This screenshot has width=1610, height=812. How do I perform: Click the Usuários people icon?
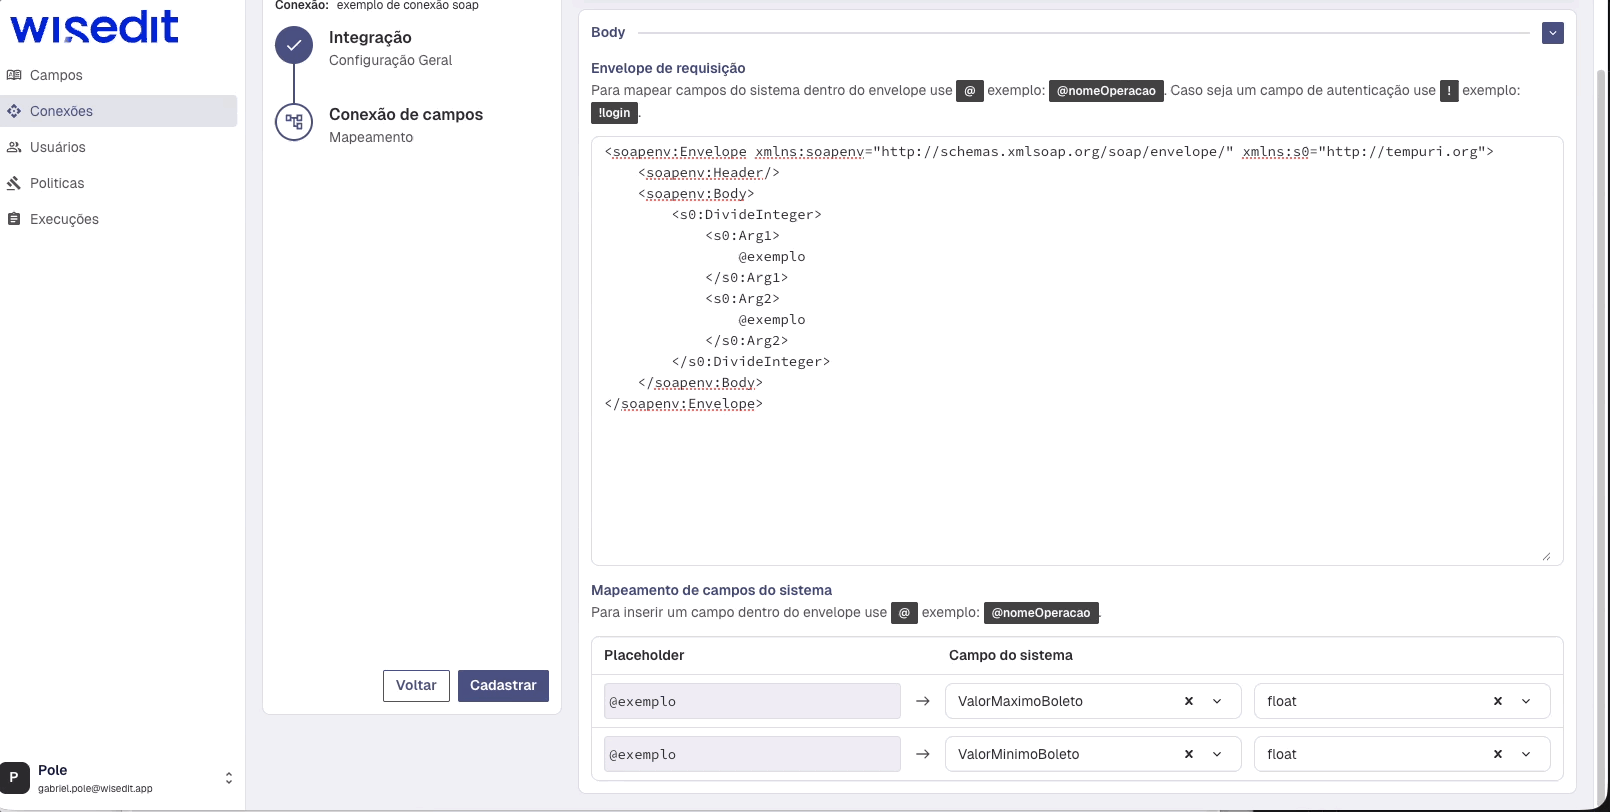[x=14, y=147]
